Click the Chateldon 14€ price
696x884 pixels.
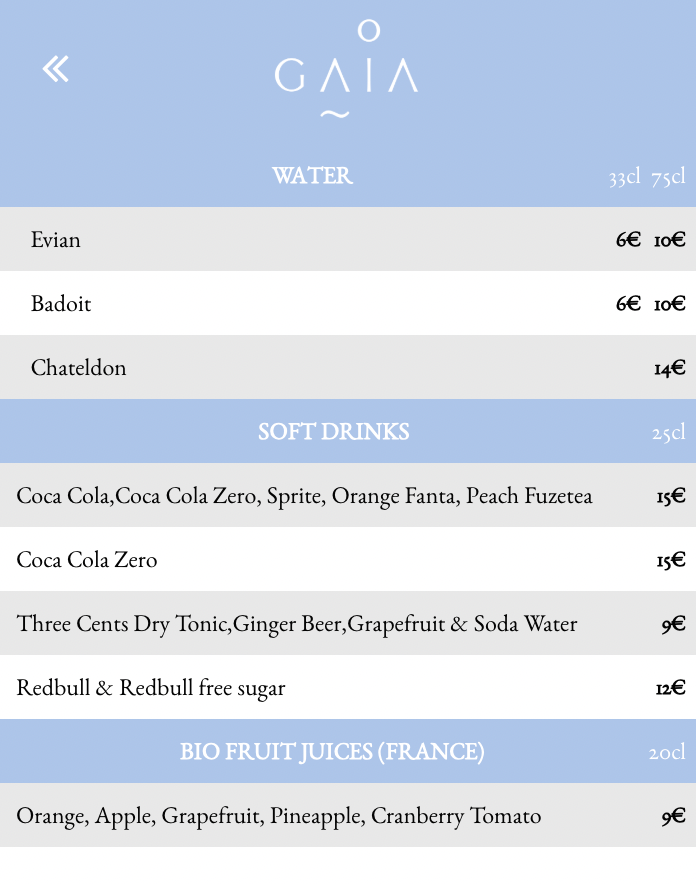point(670,368)
